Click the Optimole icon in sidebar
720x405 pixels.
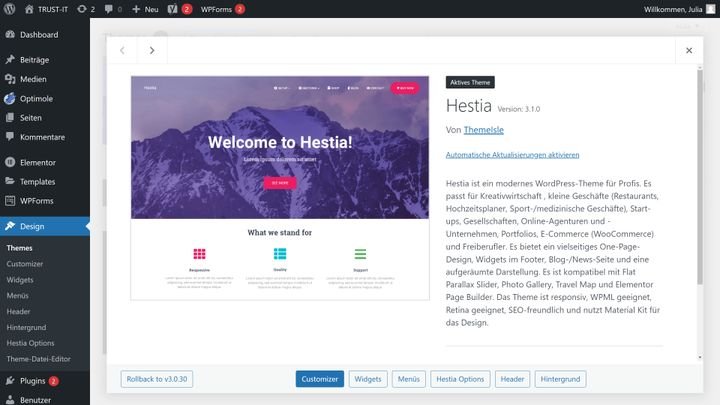coord(10,98)
